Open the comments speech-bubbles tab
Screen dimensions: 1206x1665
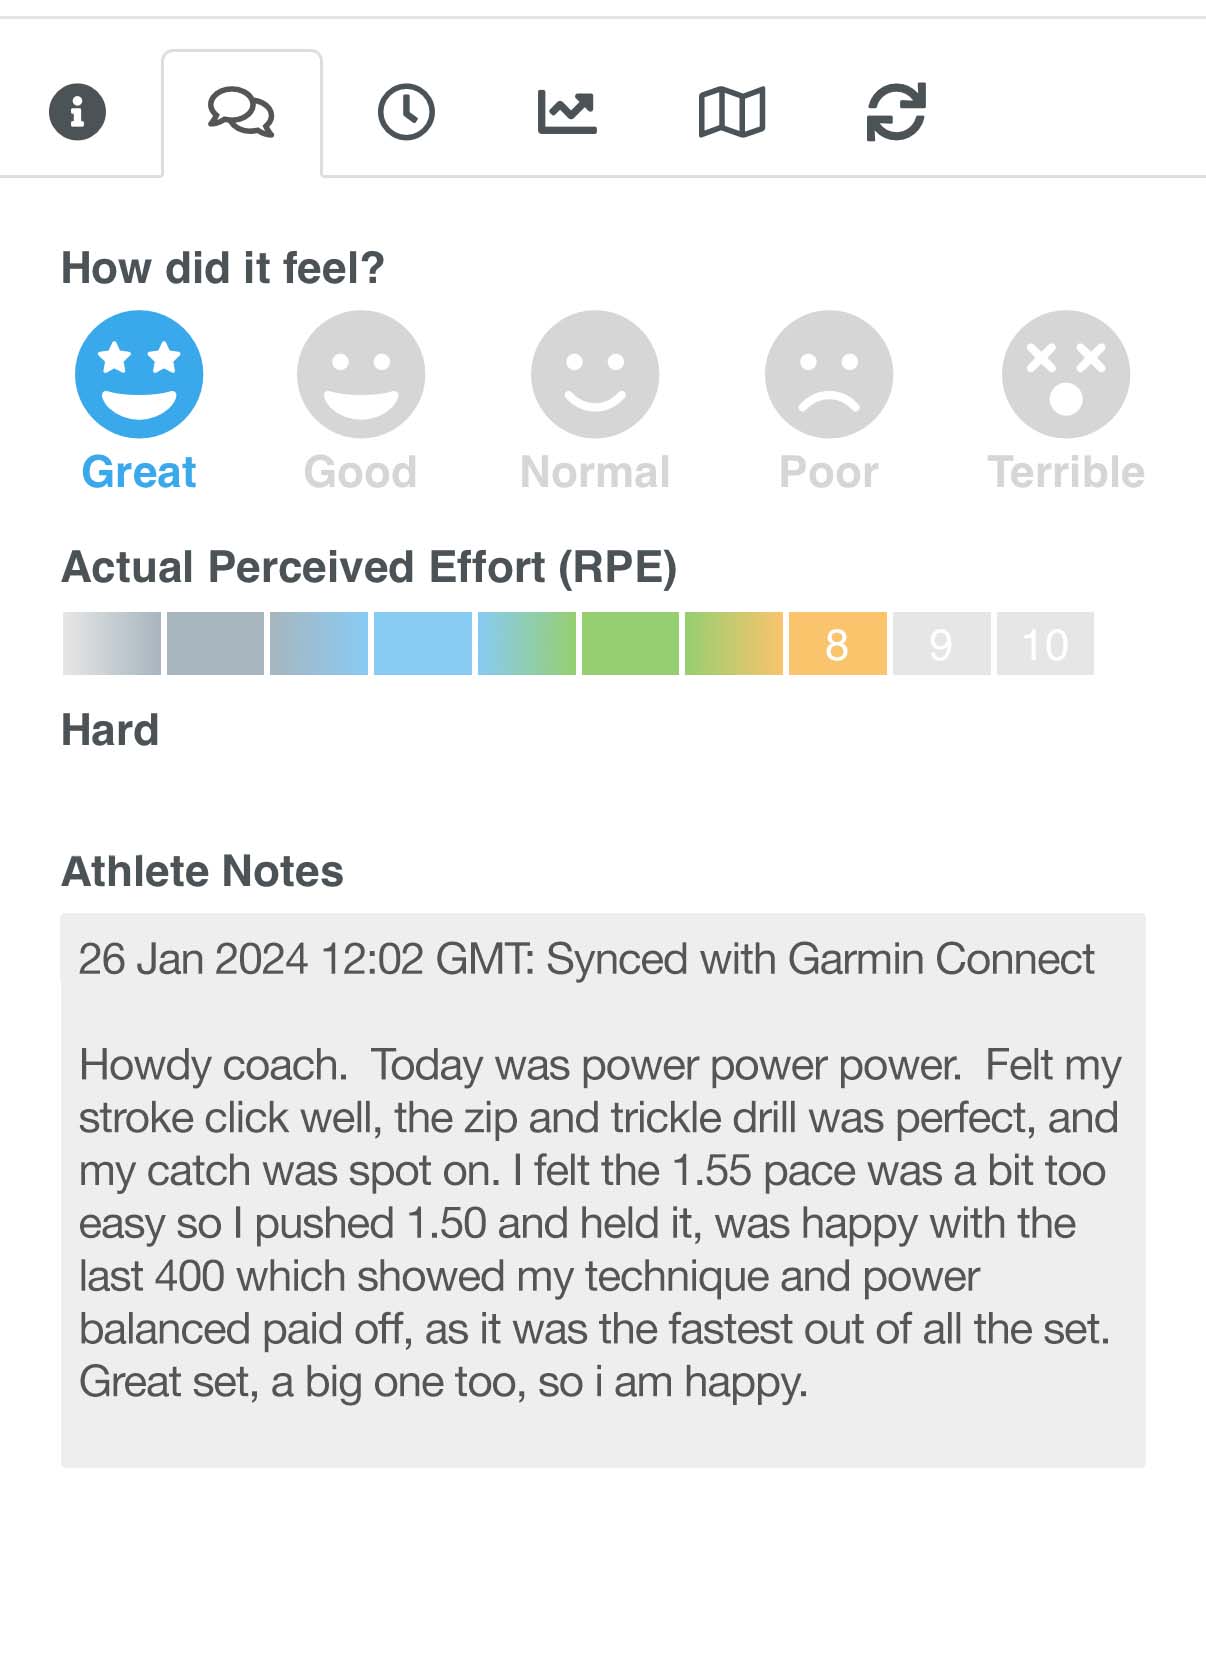[x=241, y=112]
